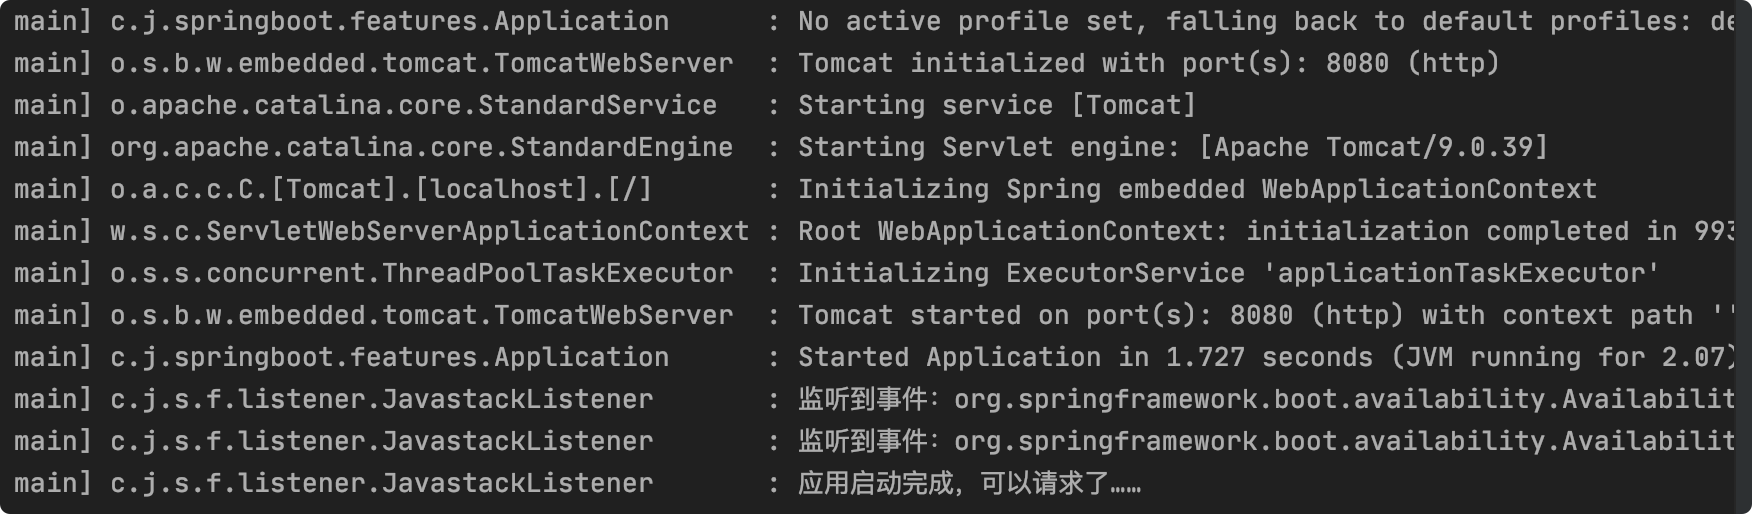
Task: Click the first c.j.springboot.features.Application logger name
Action: (389, 21)
